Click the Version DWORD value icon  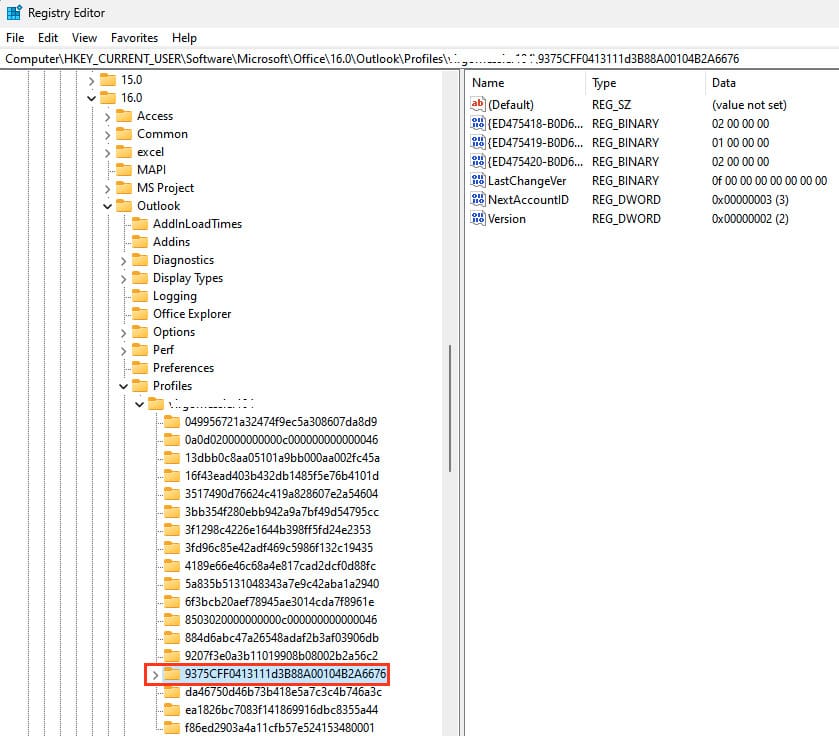[x=477, y=218]
